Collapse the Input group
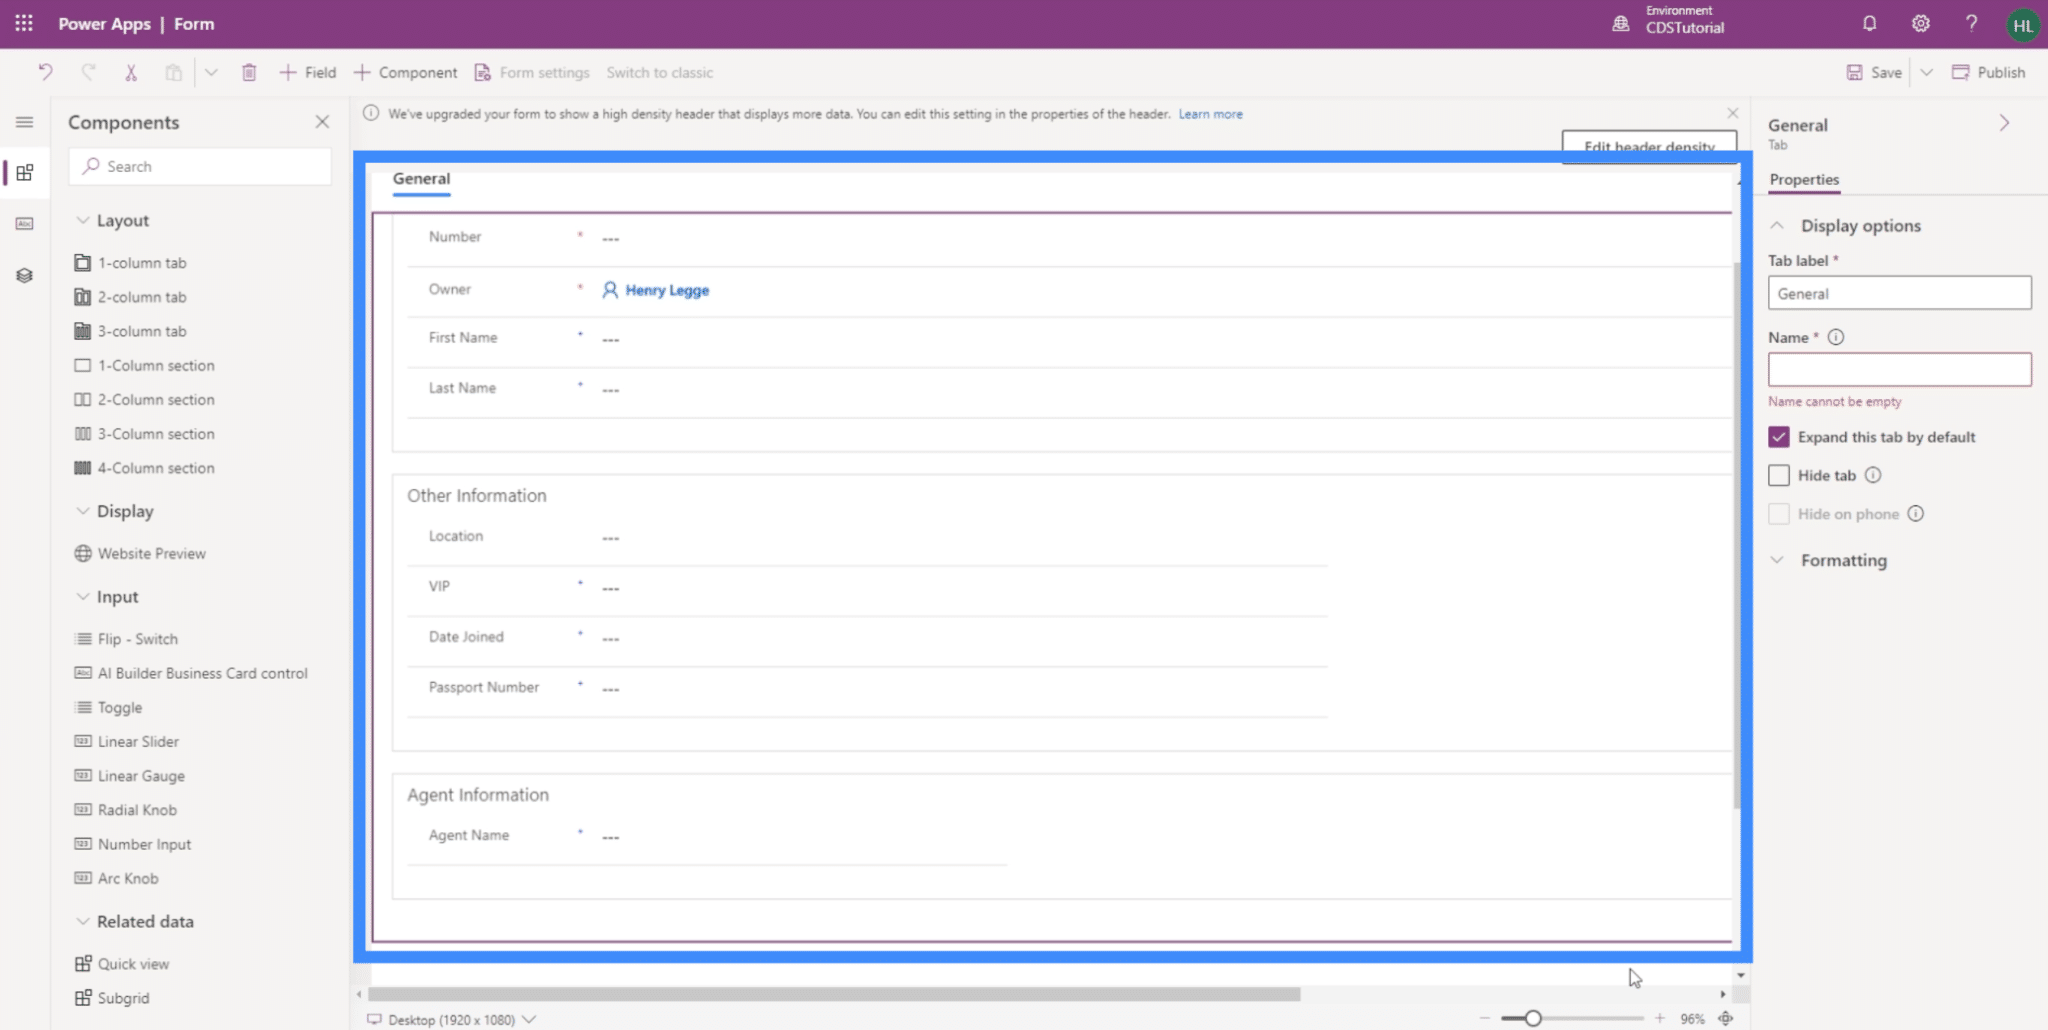The height and width of the screenshot is (1030, 2048). (83, 596)
